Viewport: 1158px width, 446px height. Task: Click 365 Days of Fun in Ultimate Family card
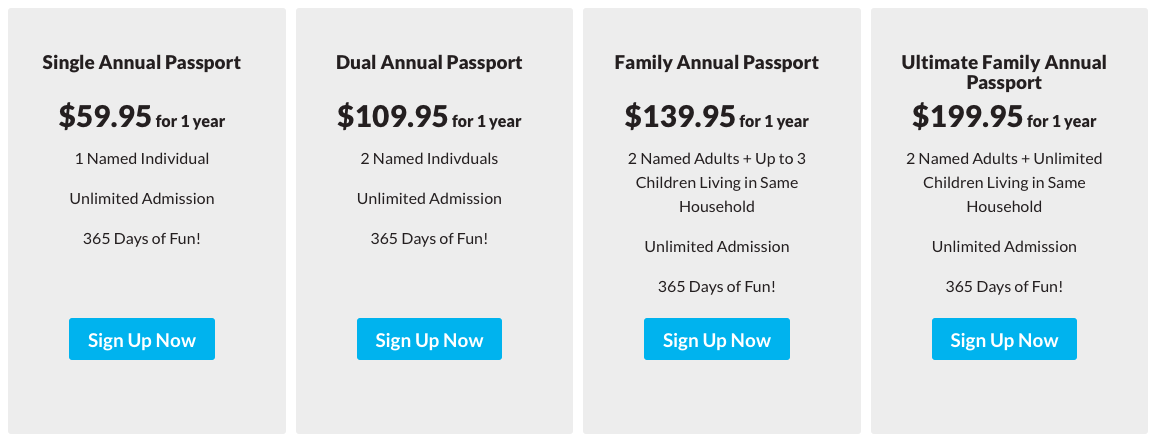[1004, 286]
